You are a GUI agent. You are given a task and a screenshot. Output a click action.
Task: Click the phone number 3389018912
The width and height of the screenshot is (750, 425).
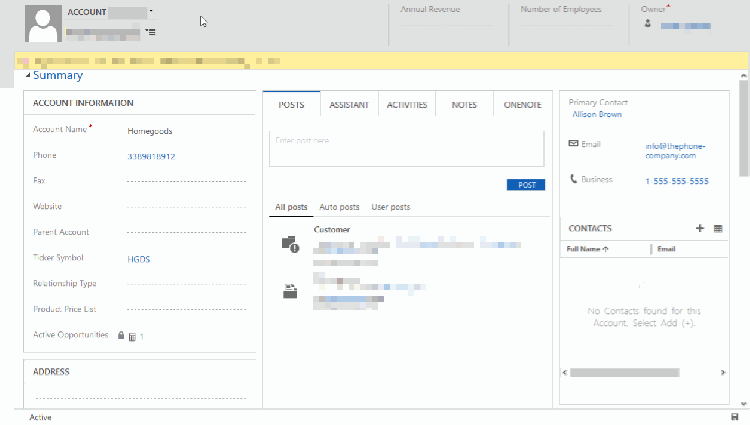point(151,157)
